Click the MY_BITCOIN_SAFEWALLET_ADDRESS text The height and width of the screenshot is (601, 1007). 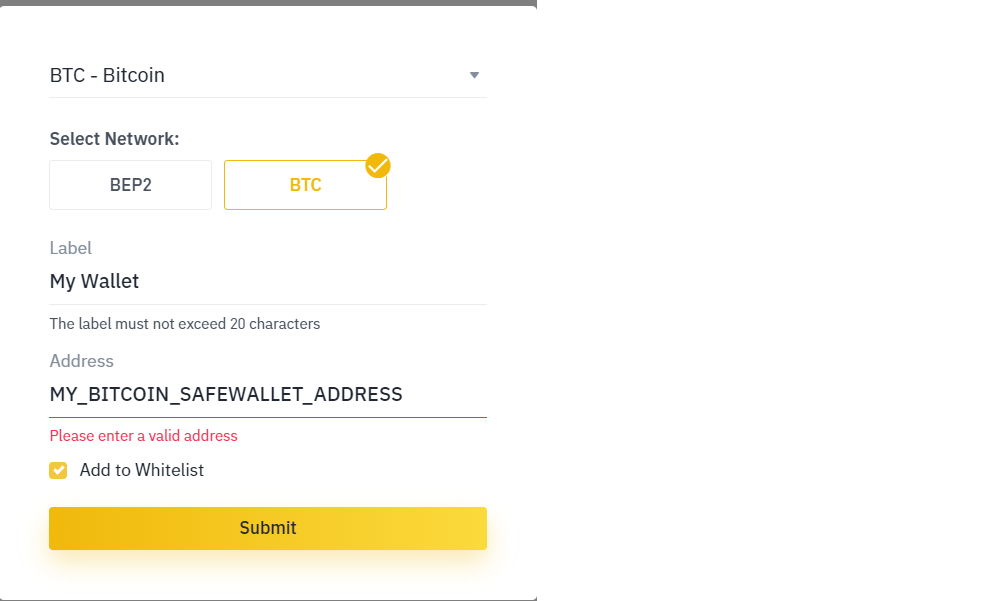tap(226, 394)
